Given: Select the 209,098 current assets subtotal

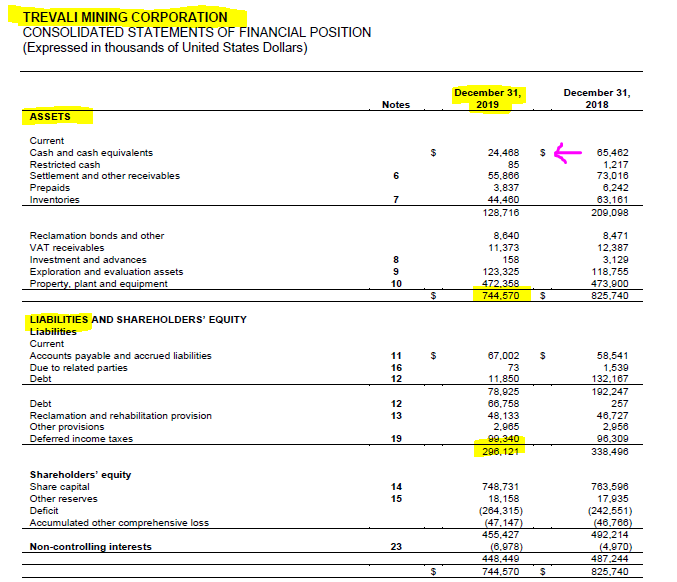Looking at the screenshot, I should pyautogui.click(x=610, y=213).
